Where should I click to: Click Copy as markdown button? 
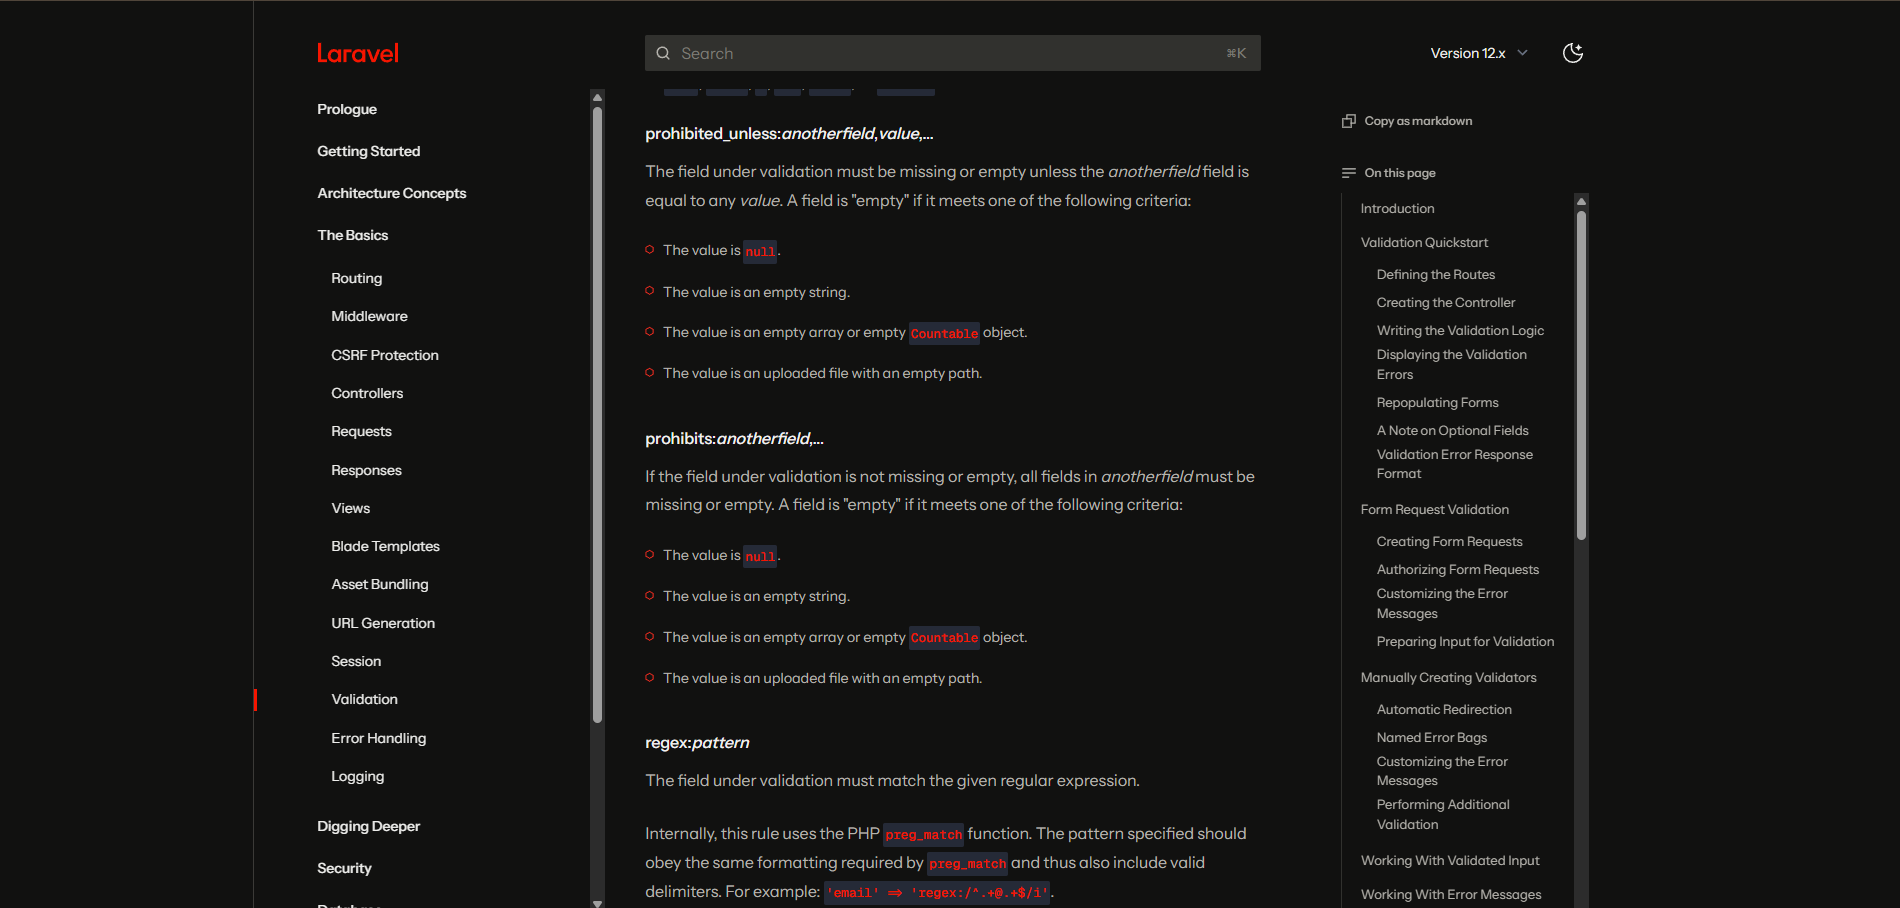(1417, 121)
